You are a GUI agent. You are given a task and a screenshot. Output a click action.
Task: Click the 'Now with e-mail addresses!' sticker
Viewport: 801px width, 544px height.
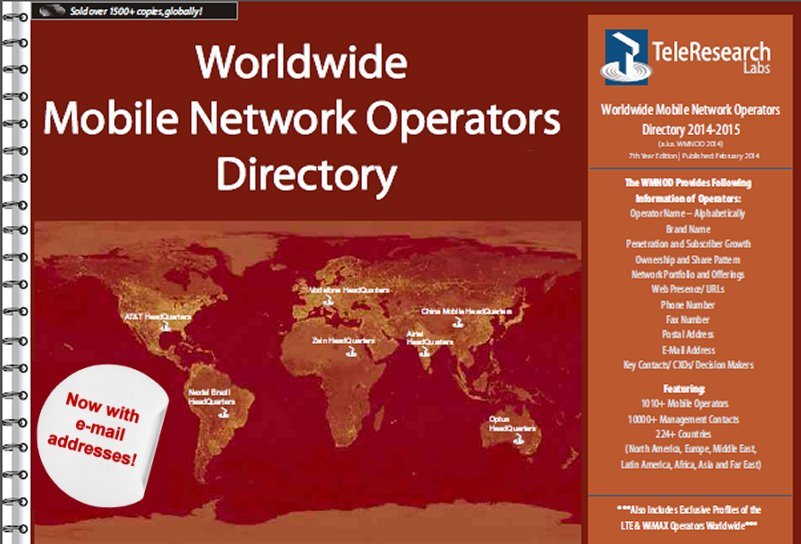point(101,435)
